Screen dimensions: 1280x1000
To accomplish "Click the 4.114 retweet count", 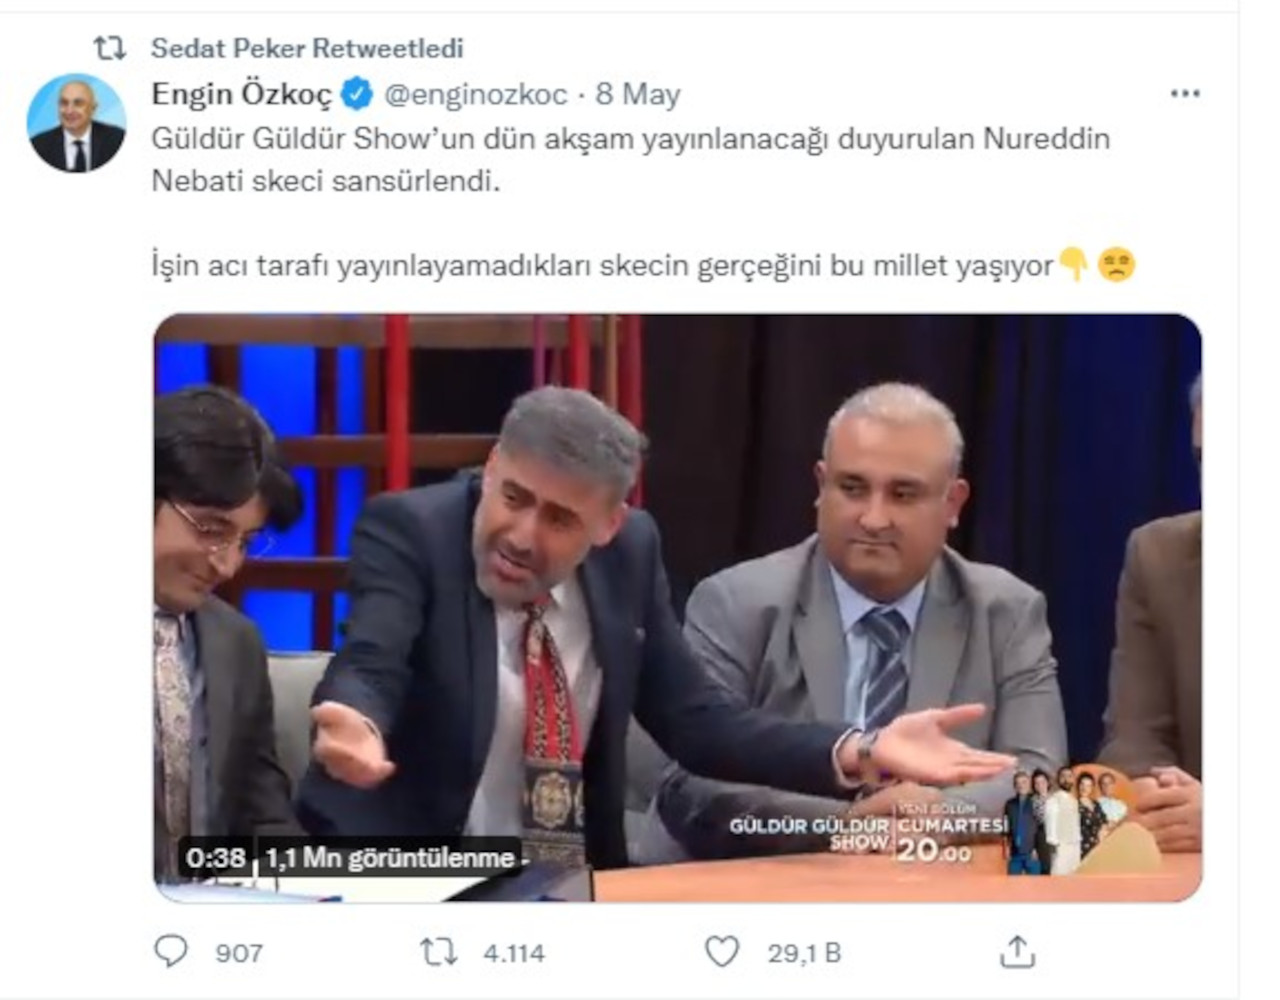I will (514, 953).
